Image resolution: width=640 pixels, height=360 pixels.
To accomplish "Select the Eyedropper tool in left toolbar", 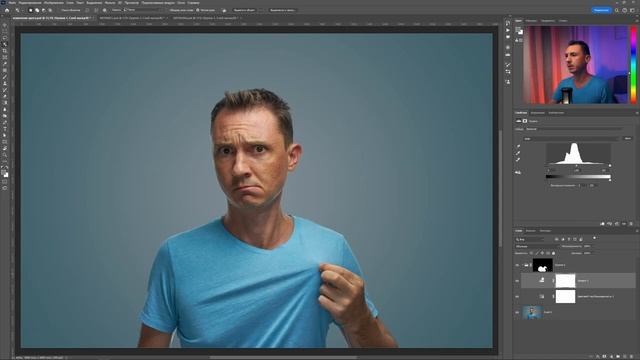I will click(5, 64).
